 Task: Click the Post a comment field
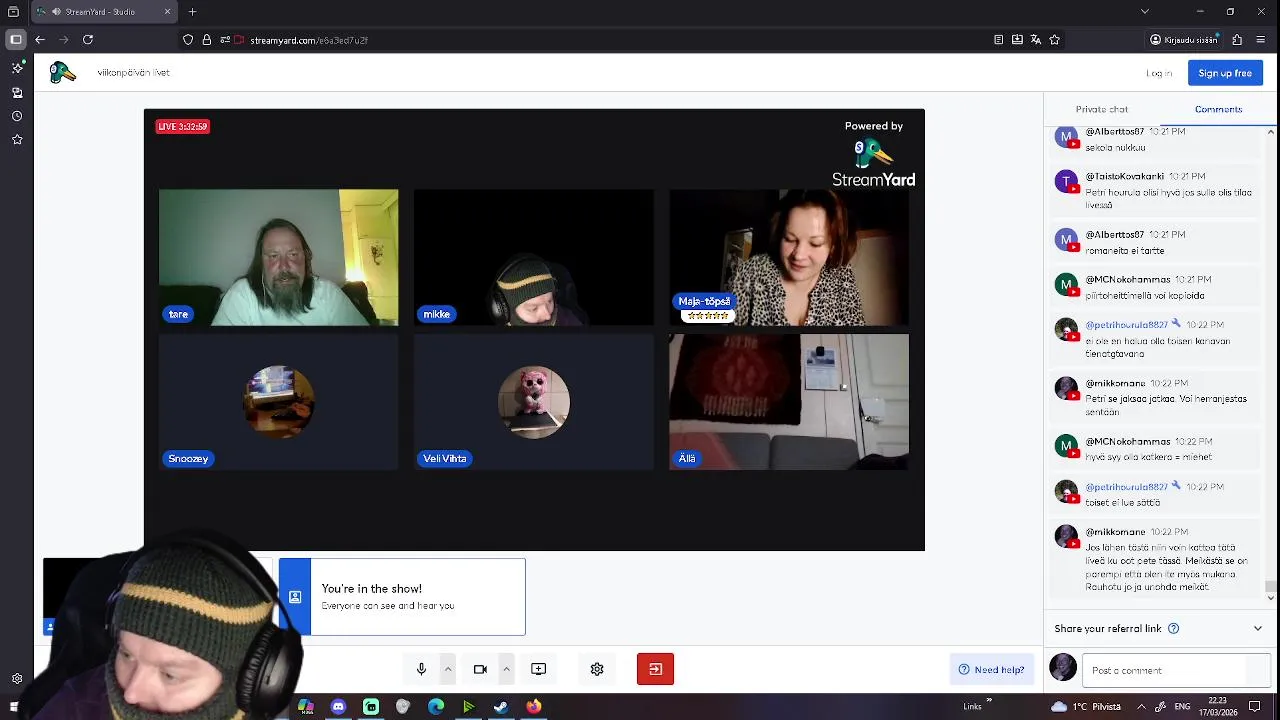tap(1176, 670)
